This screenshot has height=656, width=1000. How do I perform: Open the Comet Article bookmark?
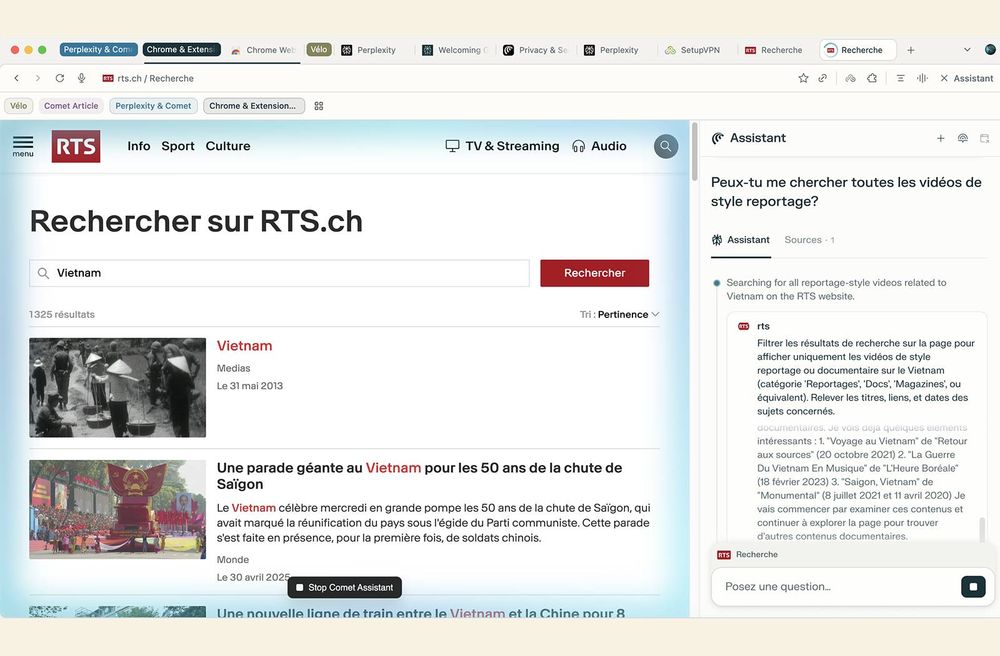[x=71, y=106]
